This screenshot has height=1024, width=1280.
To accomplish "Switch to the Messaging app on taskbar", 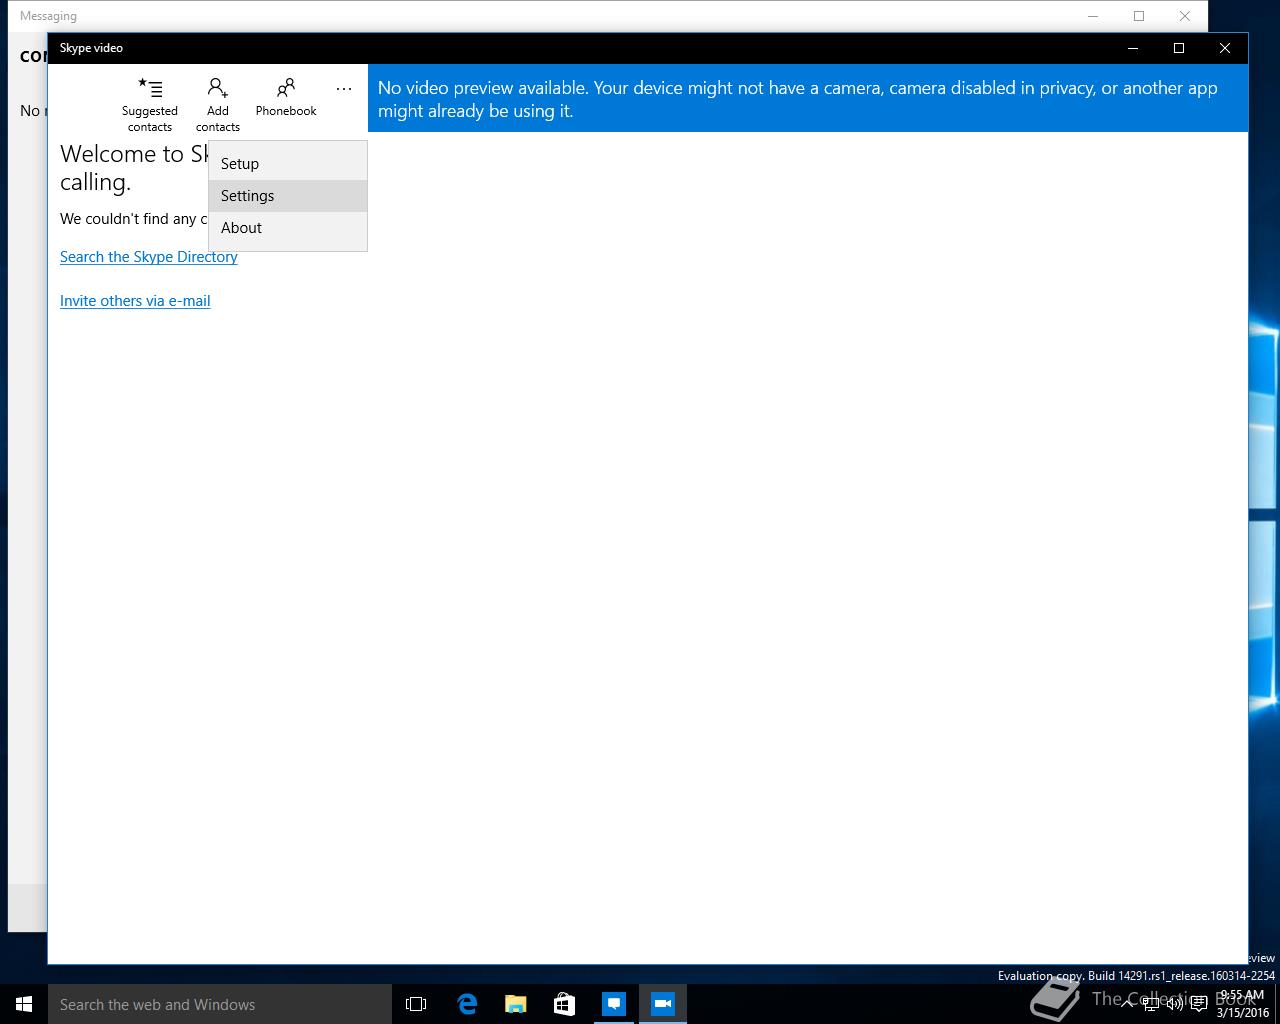I will [613, 1004].
